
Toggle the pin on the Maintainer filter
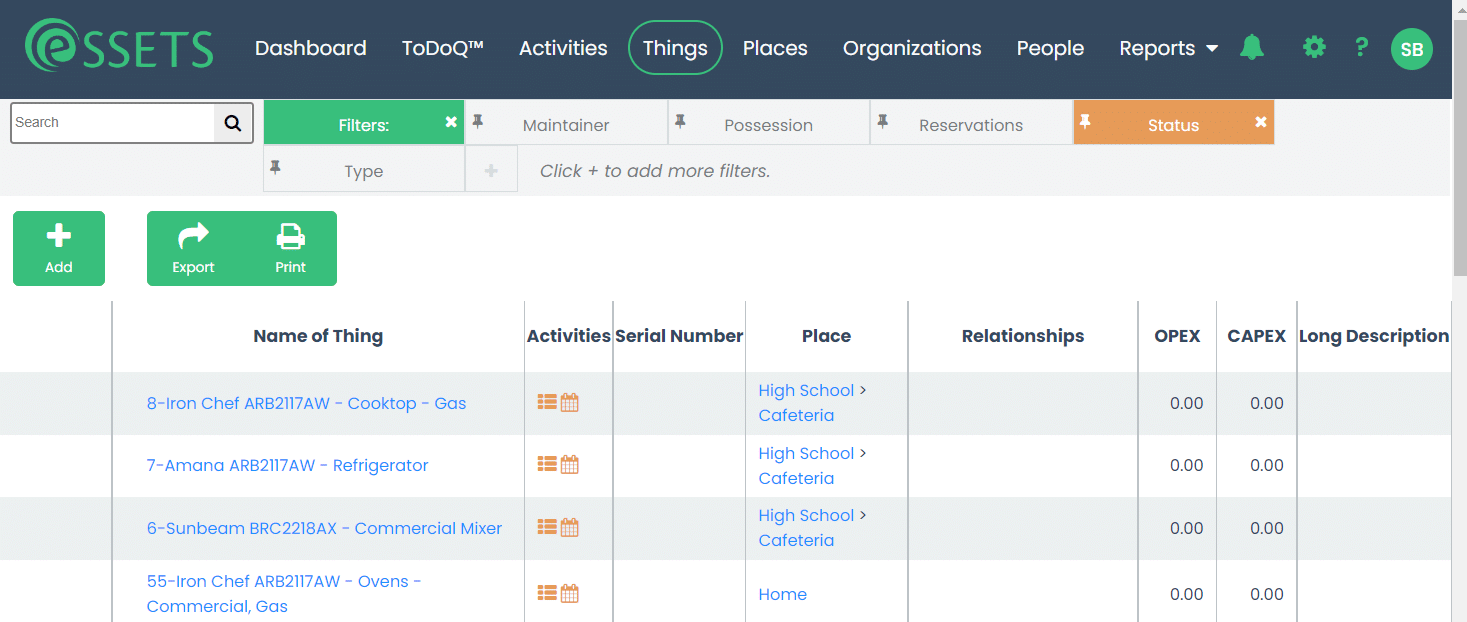coord(478,121)
